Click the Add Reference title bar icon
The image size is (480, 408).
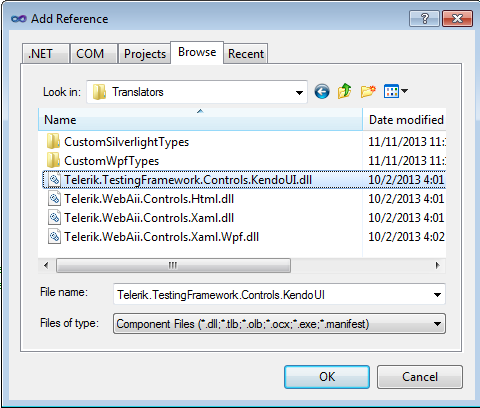(x=19, y=19)
